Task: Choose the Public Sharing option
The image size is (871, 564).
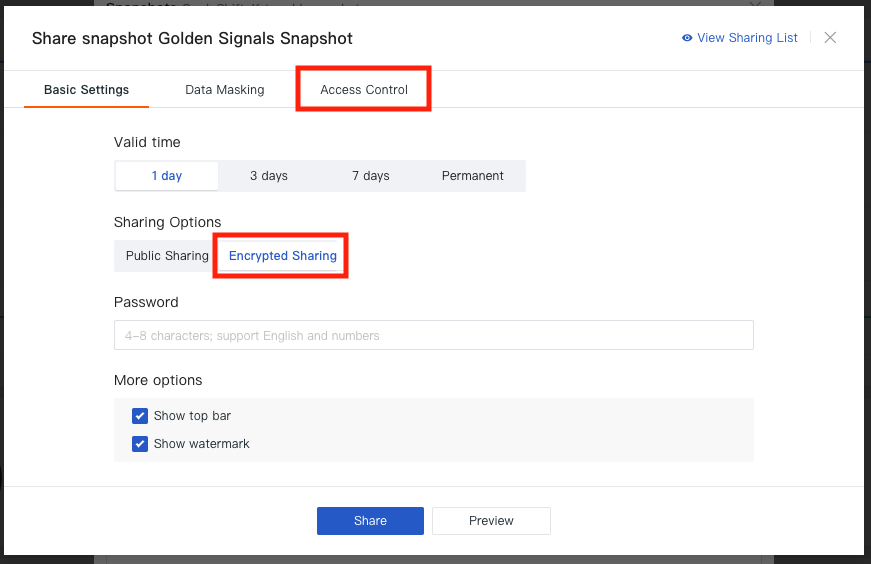Action: [x=167, y=256]
